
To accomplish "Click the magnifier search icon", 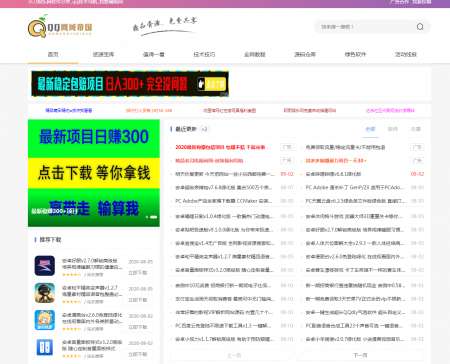I will click(420, 27).
